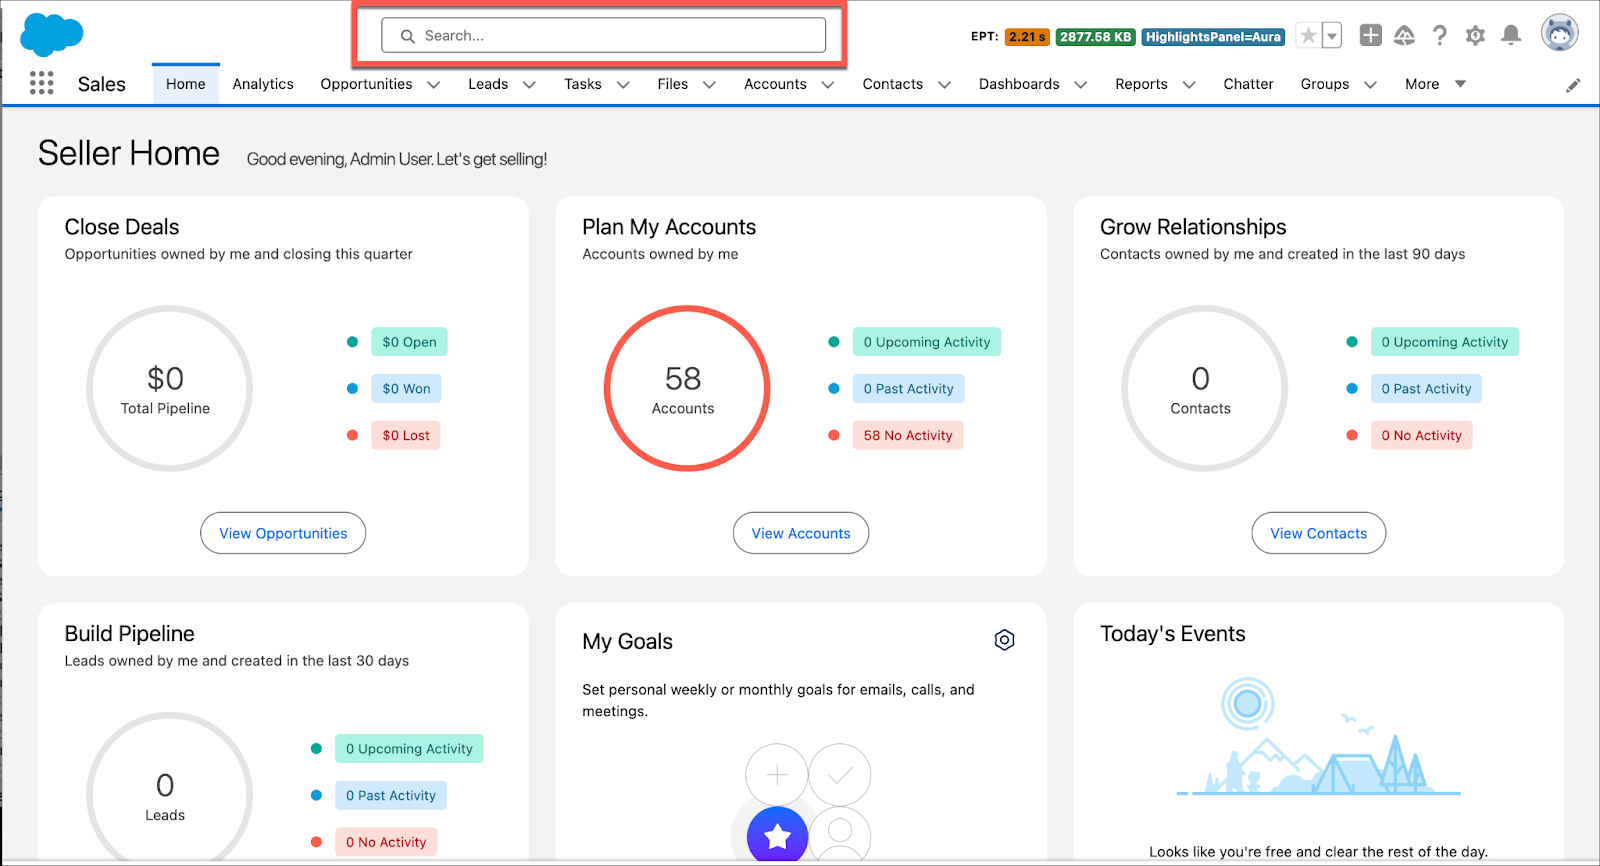Open the Trailhead guidance icon
The height and width of the screenshot is (866, 1600).
pyautogui.click(x=1404, y=36)
